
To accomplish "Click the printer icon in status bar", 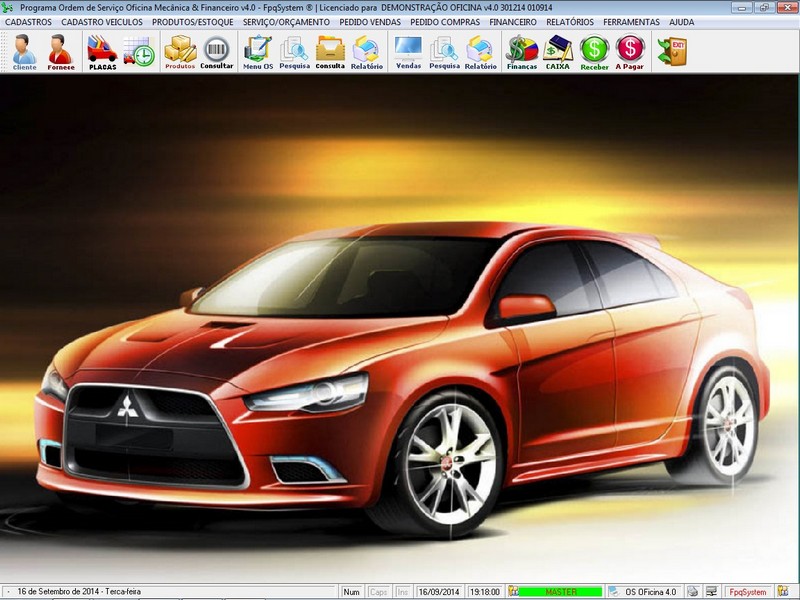I will pyautogui.click(x=692, y=592).
